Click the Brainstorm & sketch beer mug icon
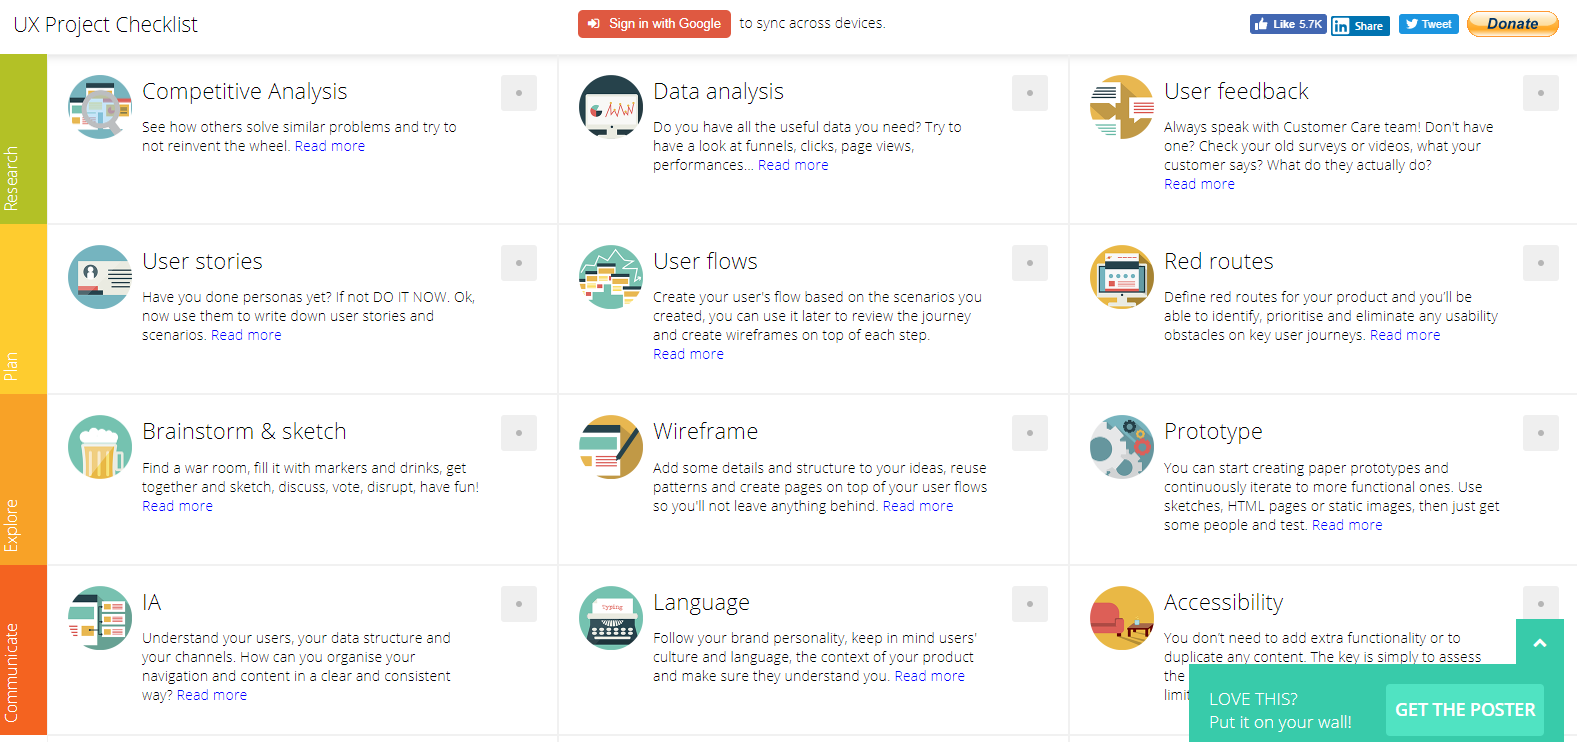This screenshot has width=1577, height=742. click(x=100, y=447)
